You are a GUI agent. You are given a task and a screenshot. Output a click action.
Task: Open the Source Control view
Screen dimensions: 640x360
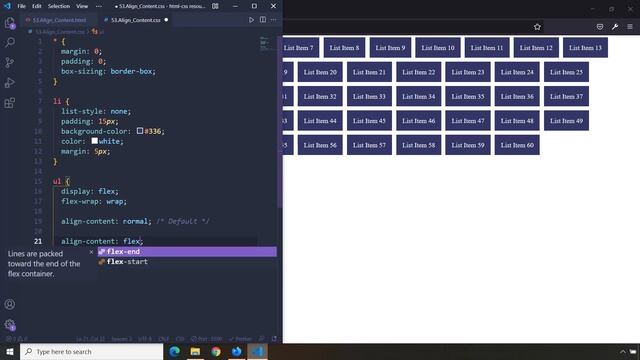coord(10,62)
